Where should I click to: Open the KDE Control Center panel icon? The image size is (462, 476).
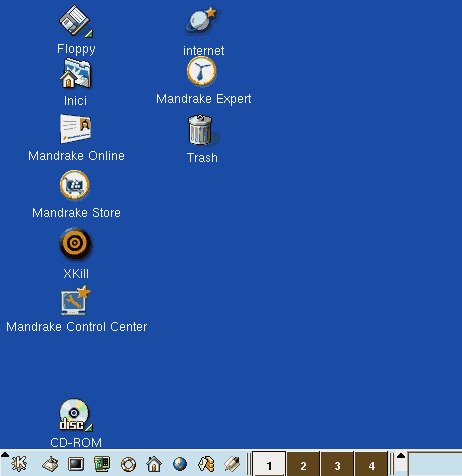(102, 464)
